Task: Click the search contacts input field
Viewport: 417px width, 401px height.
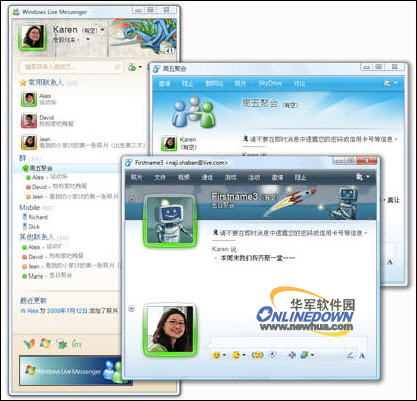Action: pyautogui.click(x=71, y=67)
